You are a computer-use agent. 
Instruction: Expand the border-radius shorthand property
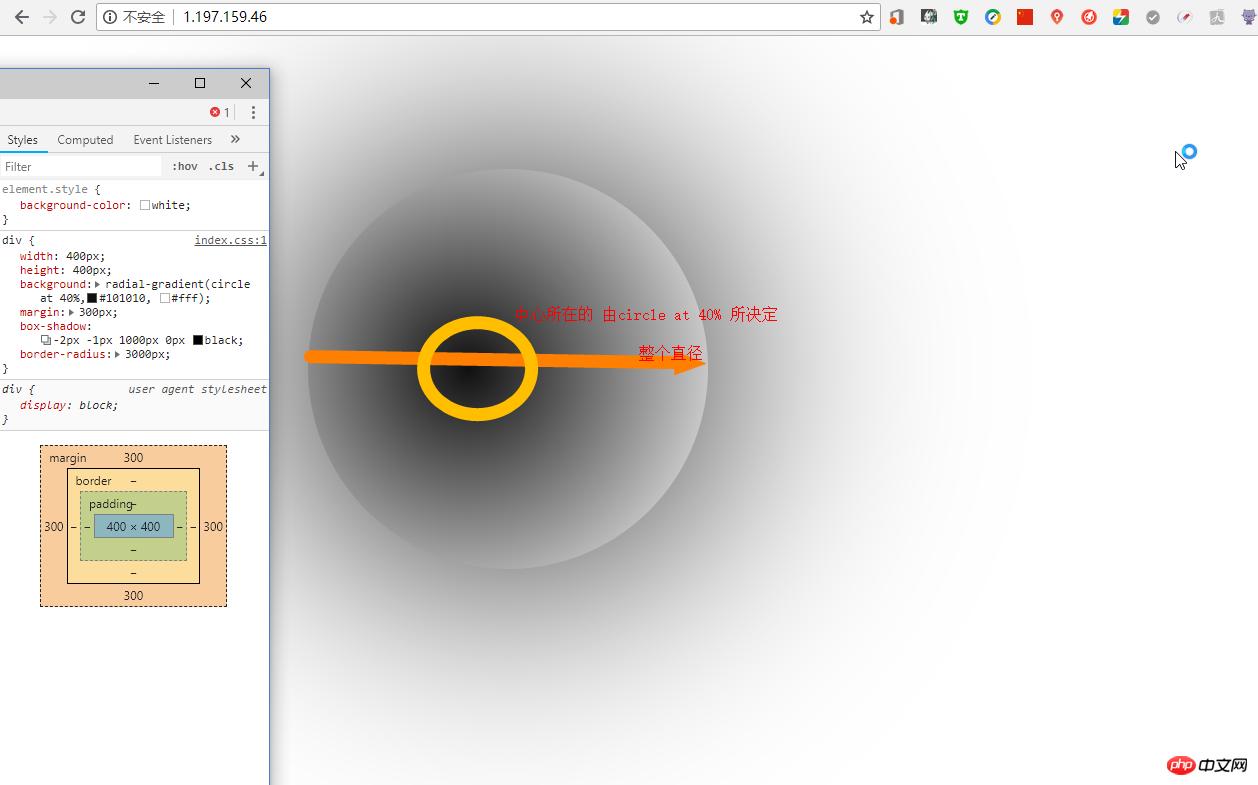118,355
